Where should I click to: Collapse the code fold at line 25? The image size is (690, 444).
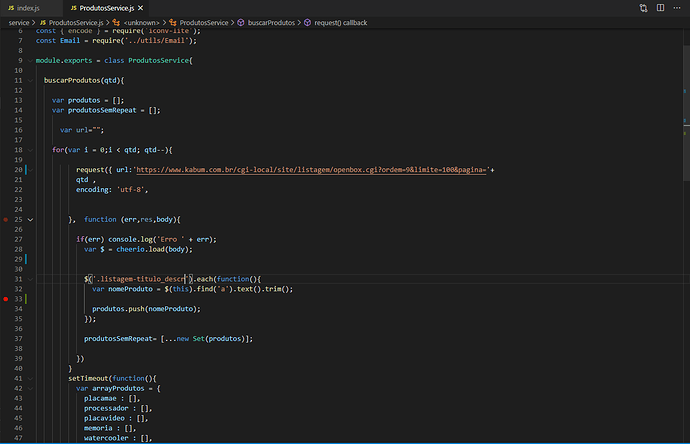[x=30, y=219]
